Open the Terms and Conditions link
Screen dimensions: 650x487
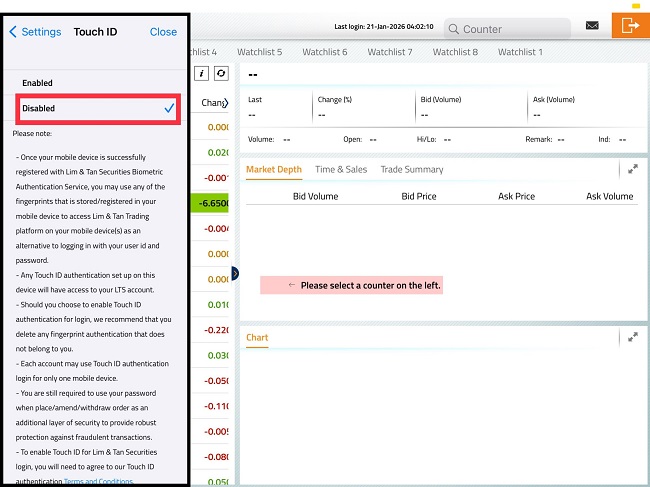[x=98, y=482]
